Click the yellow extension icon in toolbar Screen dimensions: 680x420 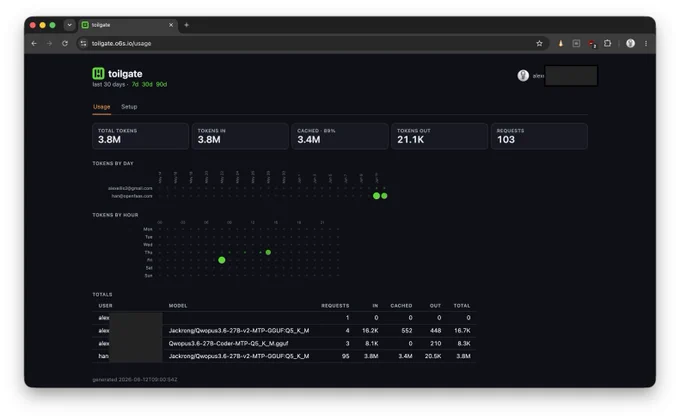[561, 43]
